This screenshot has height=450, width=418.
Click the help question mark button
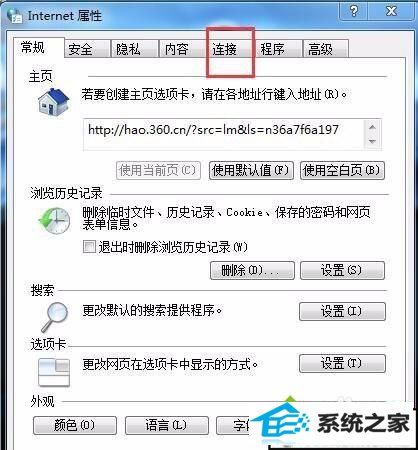[353, 11]
